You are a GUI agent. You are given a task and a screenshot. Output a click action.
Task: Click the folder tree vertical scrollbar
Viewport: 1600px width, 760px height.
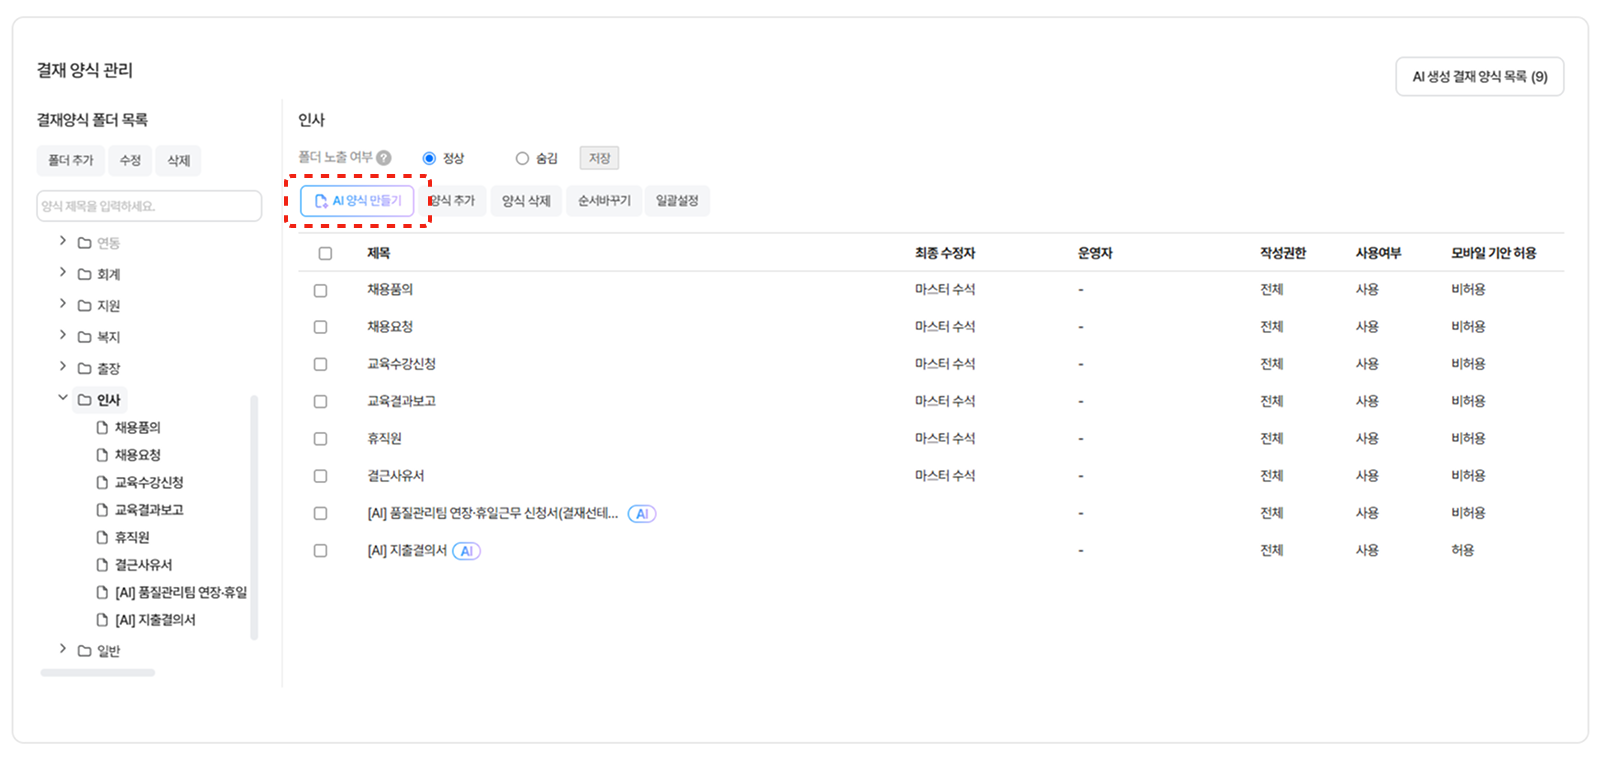(254, 517)
